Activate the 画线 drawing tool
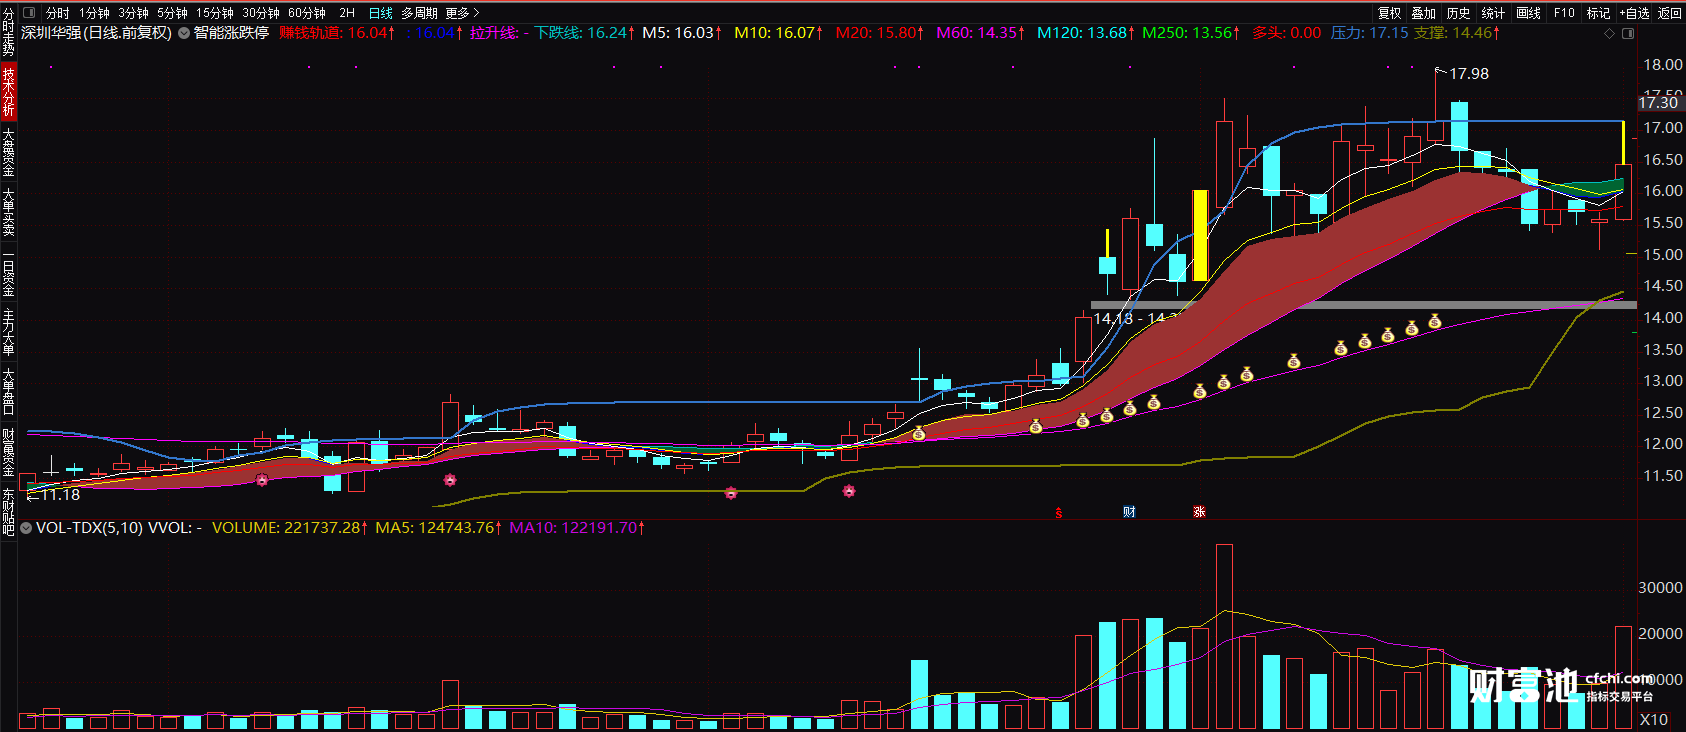Image resolution: width=1686 pixels, height=732 pixels. click(1528, 13)
